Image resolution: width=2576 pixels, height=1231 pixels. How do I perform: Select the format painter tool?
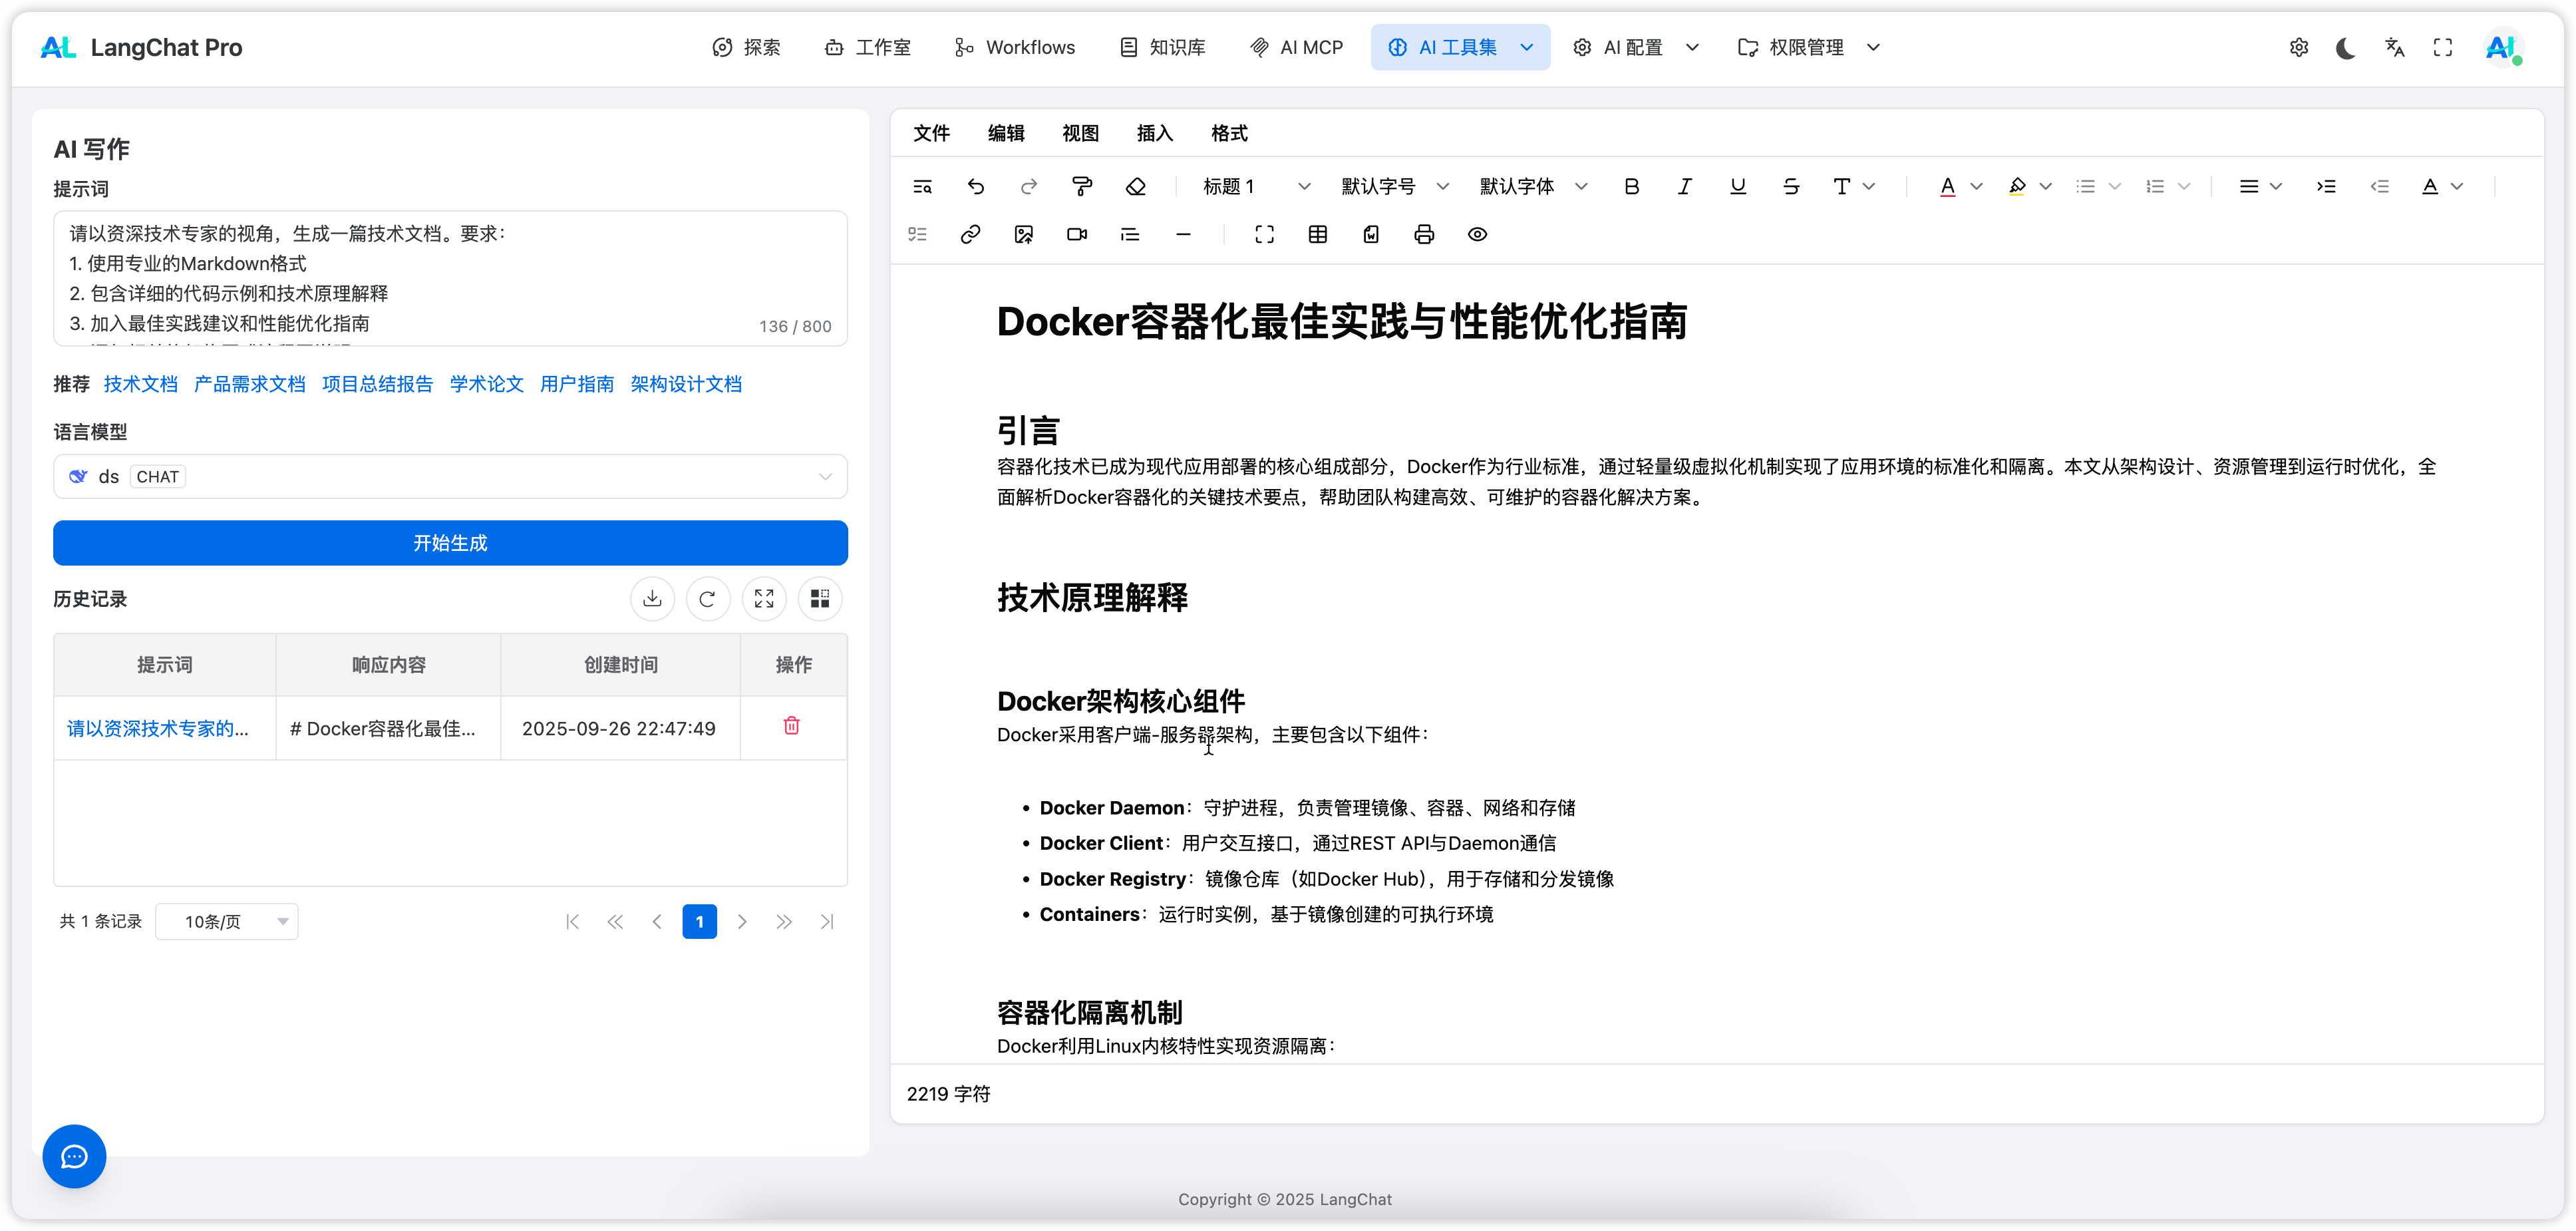coord(1081,186)
